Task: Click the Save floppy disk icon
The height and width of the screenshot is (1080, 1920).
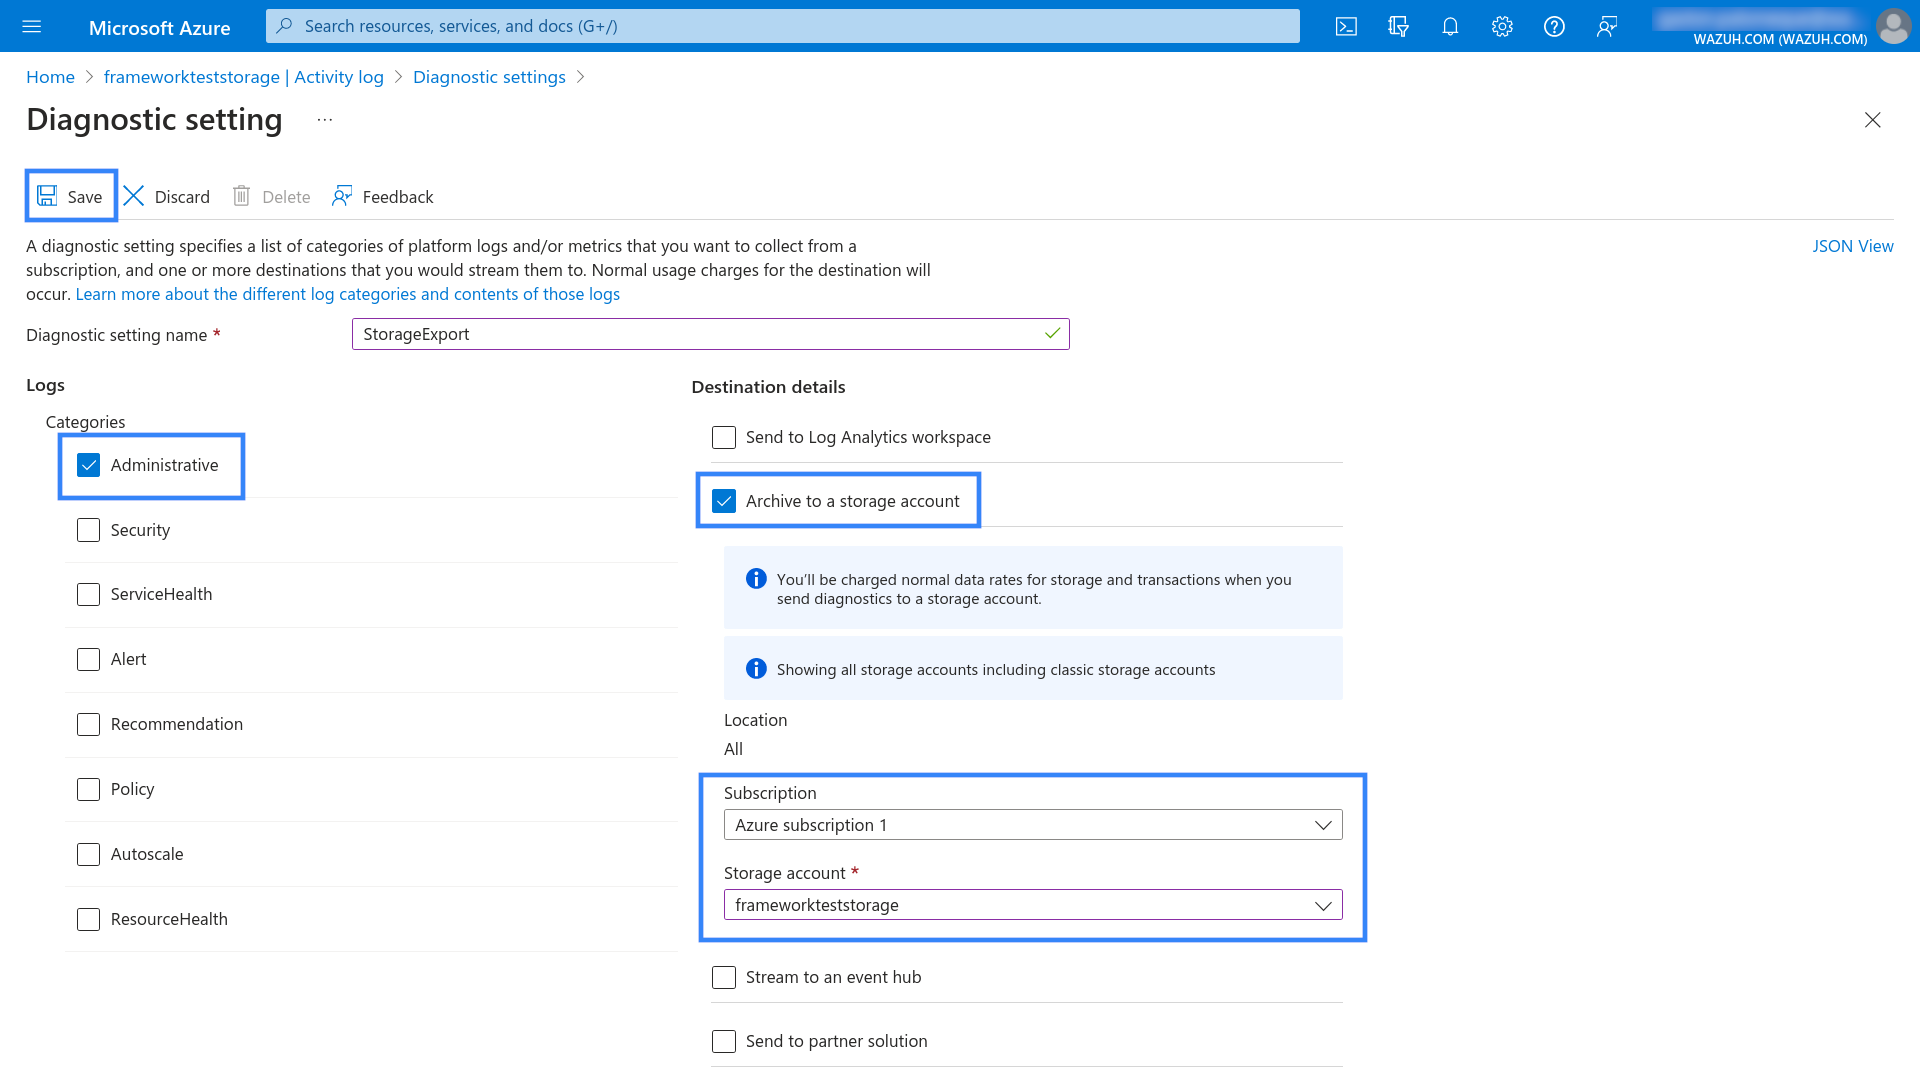Action: [x=47, y=195]
